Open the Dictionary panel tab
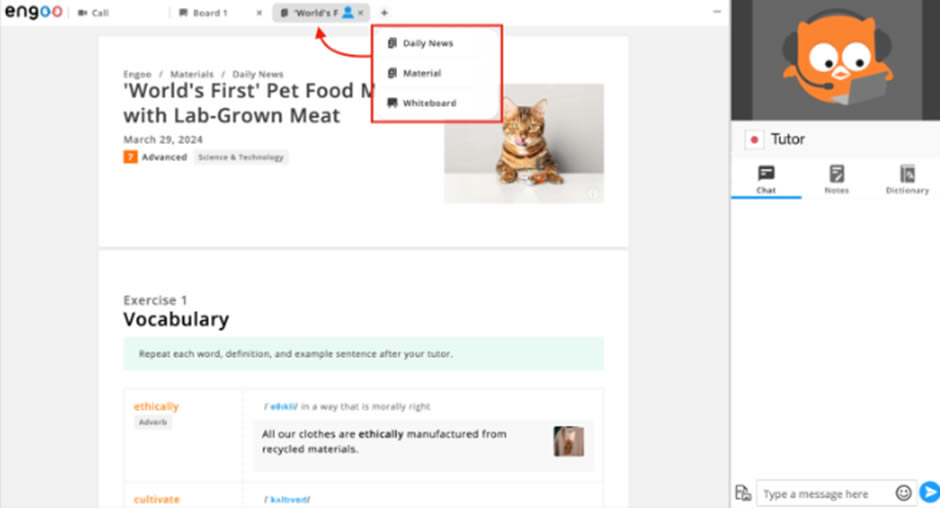The image size is (940, 508). [907, 179]
